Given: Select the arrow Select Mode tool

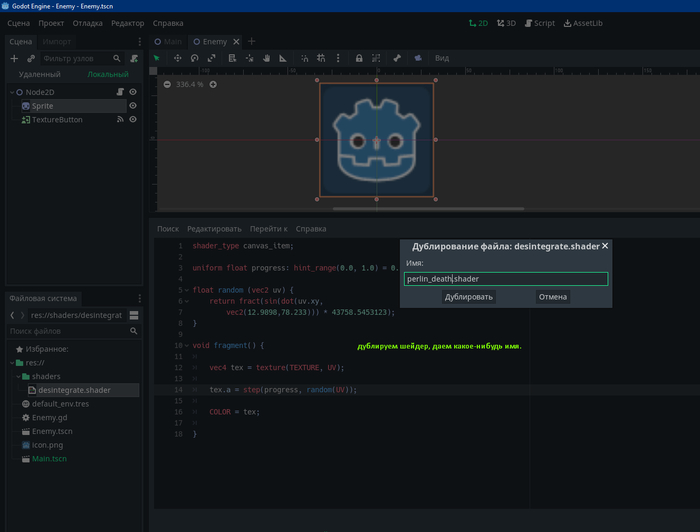Looking at the screenshot, I should (x=157, y=59).
